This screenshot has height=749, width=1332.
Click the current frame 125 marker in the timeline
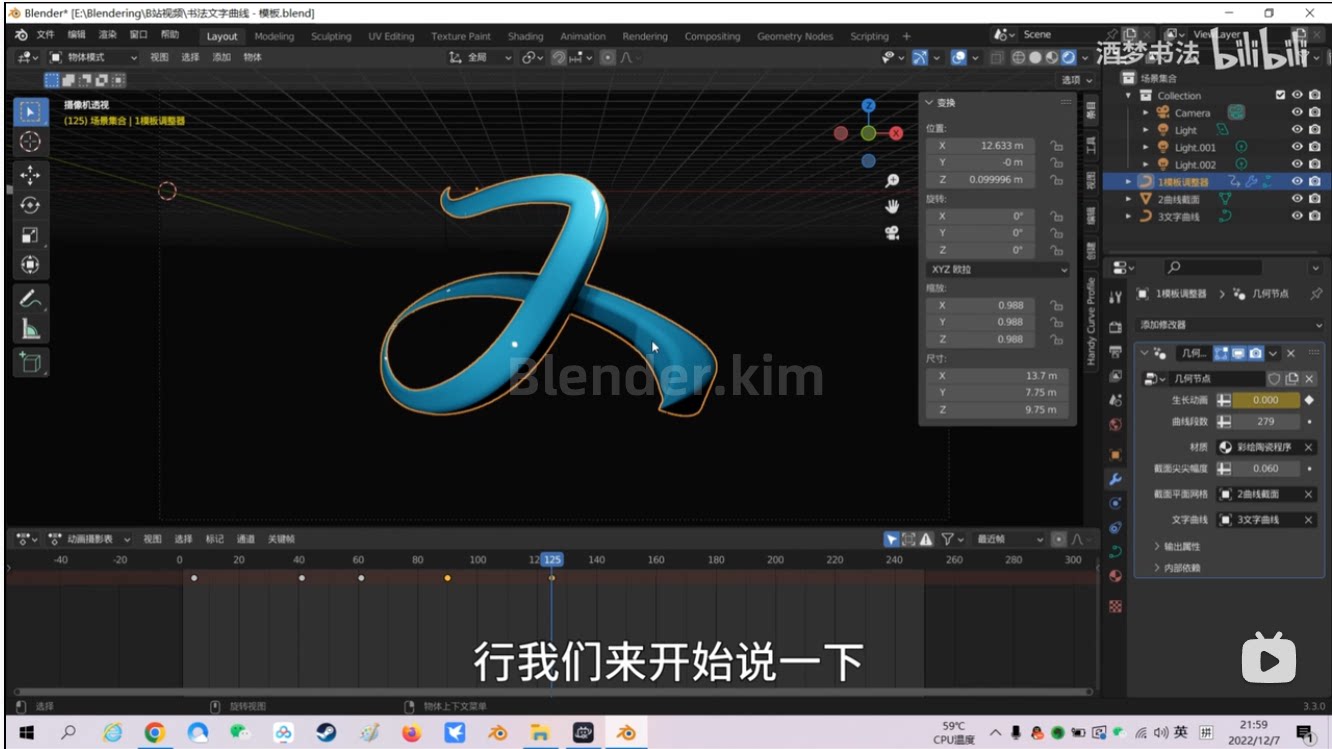pos(552,560)
